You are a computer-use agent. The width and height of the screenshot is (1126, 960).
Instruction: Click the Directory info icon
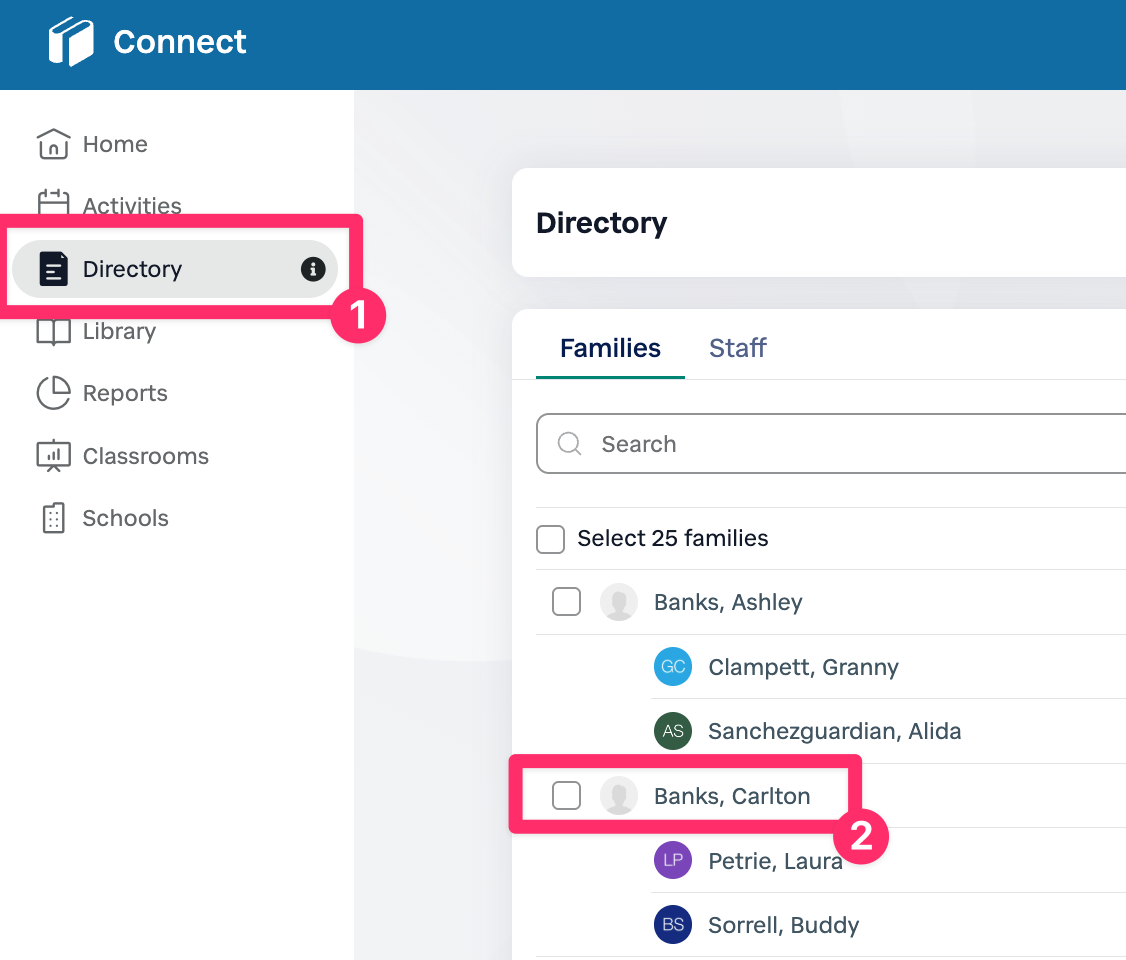point(313,269)
